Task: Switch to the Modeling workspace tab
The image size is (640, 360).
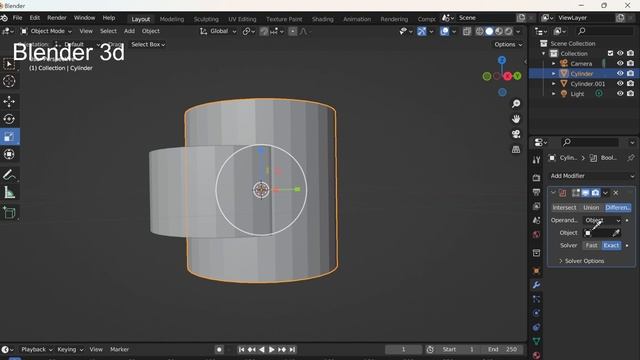Action: 172,19
